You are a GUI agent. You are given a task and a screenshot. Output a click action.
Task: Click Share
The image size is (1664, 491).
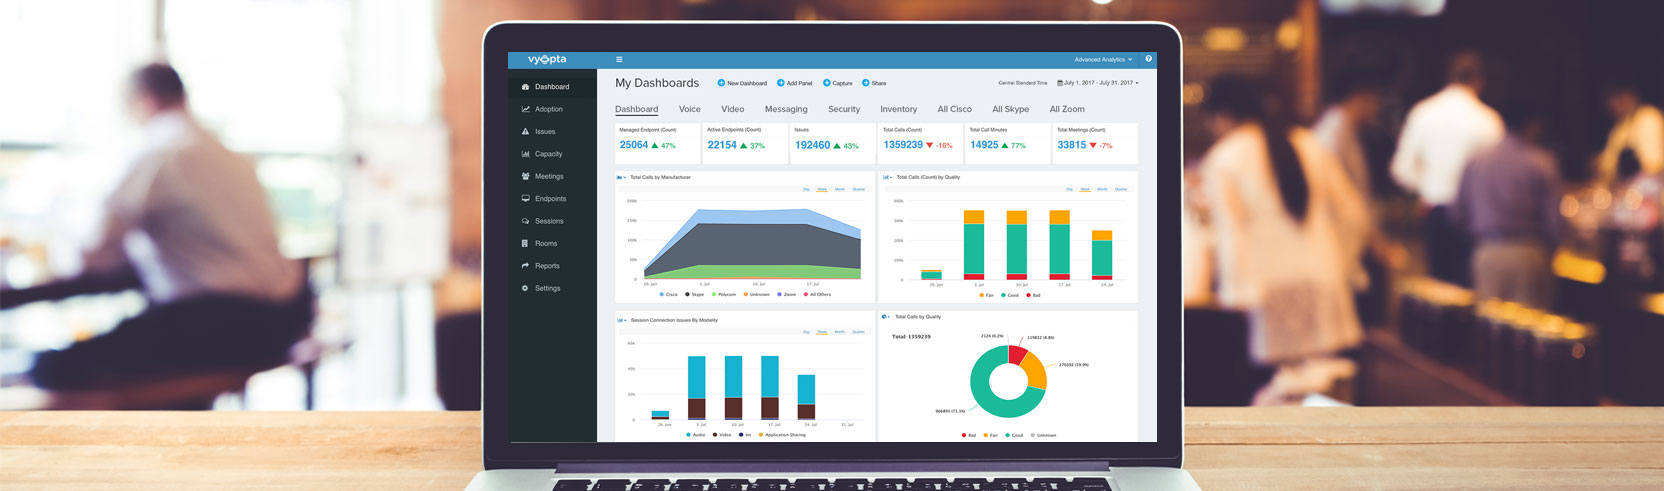click(x=874, y=83)
